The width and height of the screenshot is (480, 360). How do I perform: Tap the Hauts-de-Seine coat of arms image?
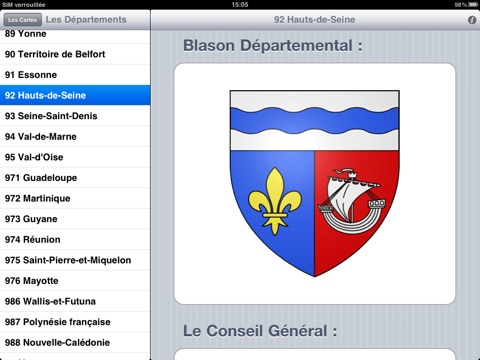(315, 183)
